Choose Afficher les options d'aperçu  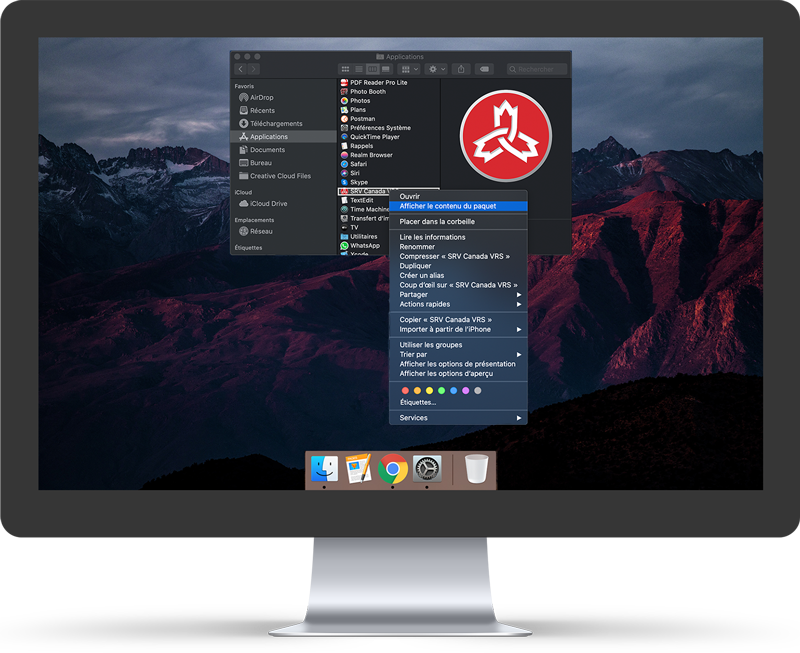[458, 374]
